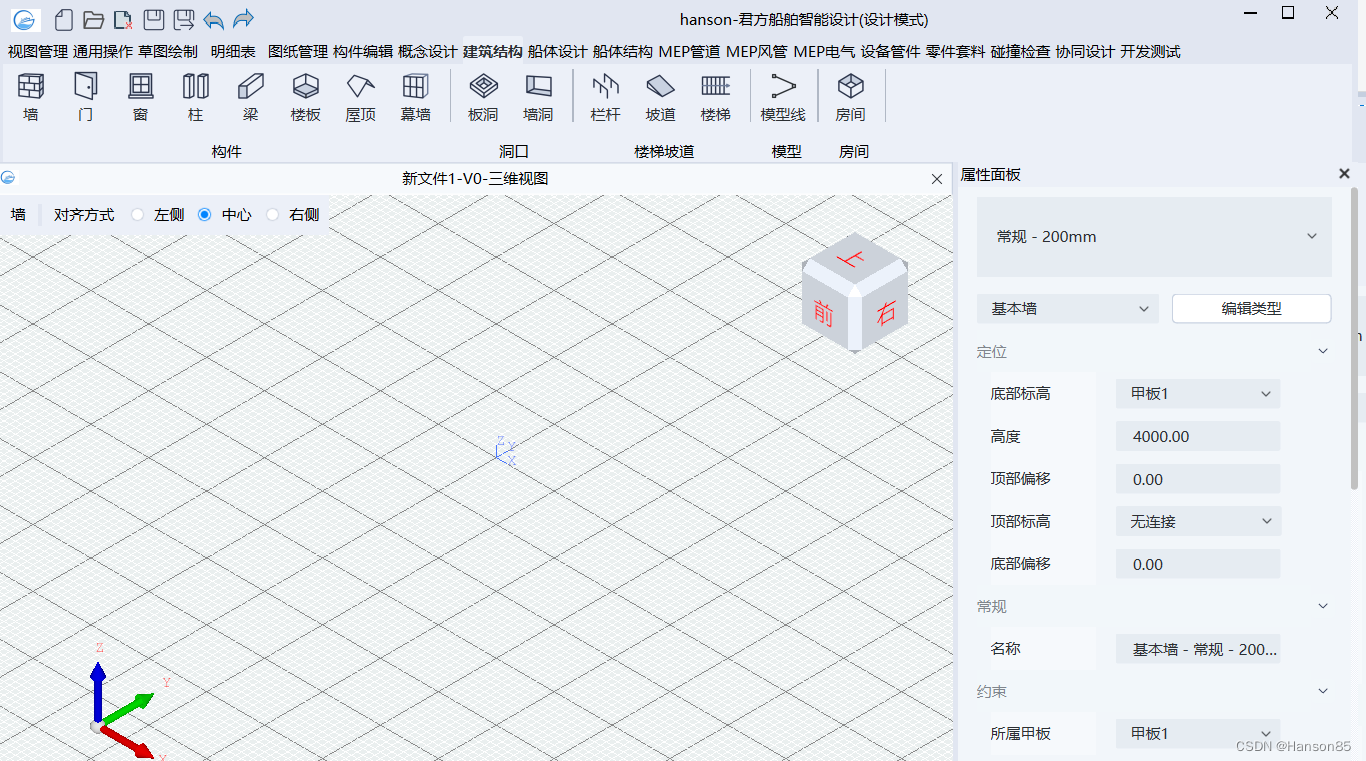This screenshot has height=761, width=1366.
Task: Click the undo arrow in title bar
Action: pyautogui.click(x=213, y=19)
